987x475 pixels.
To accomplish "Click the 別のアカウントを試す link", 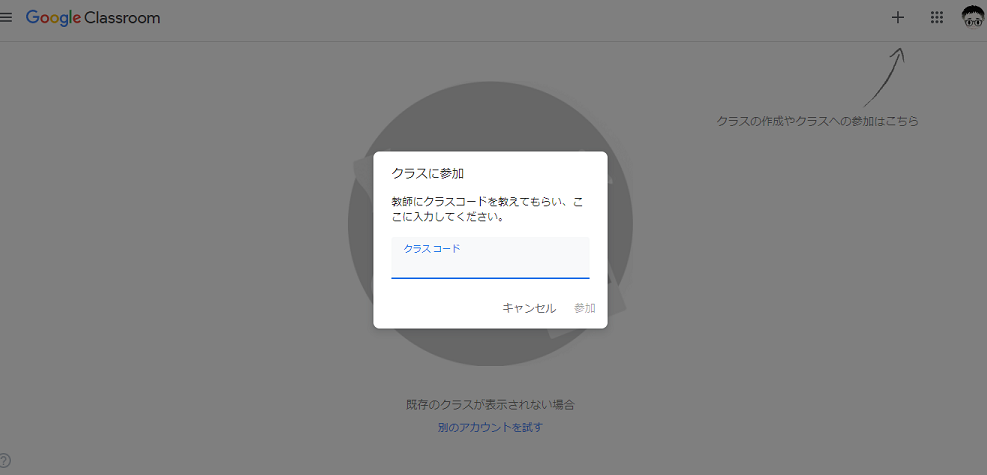I will pyautogui.click(x=490, y=427).
